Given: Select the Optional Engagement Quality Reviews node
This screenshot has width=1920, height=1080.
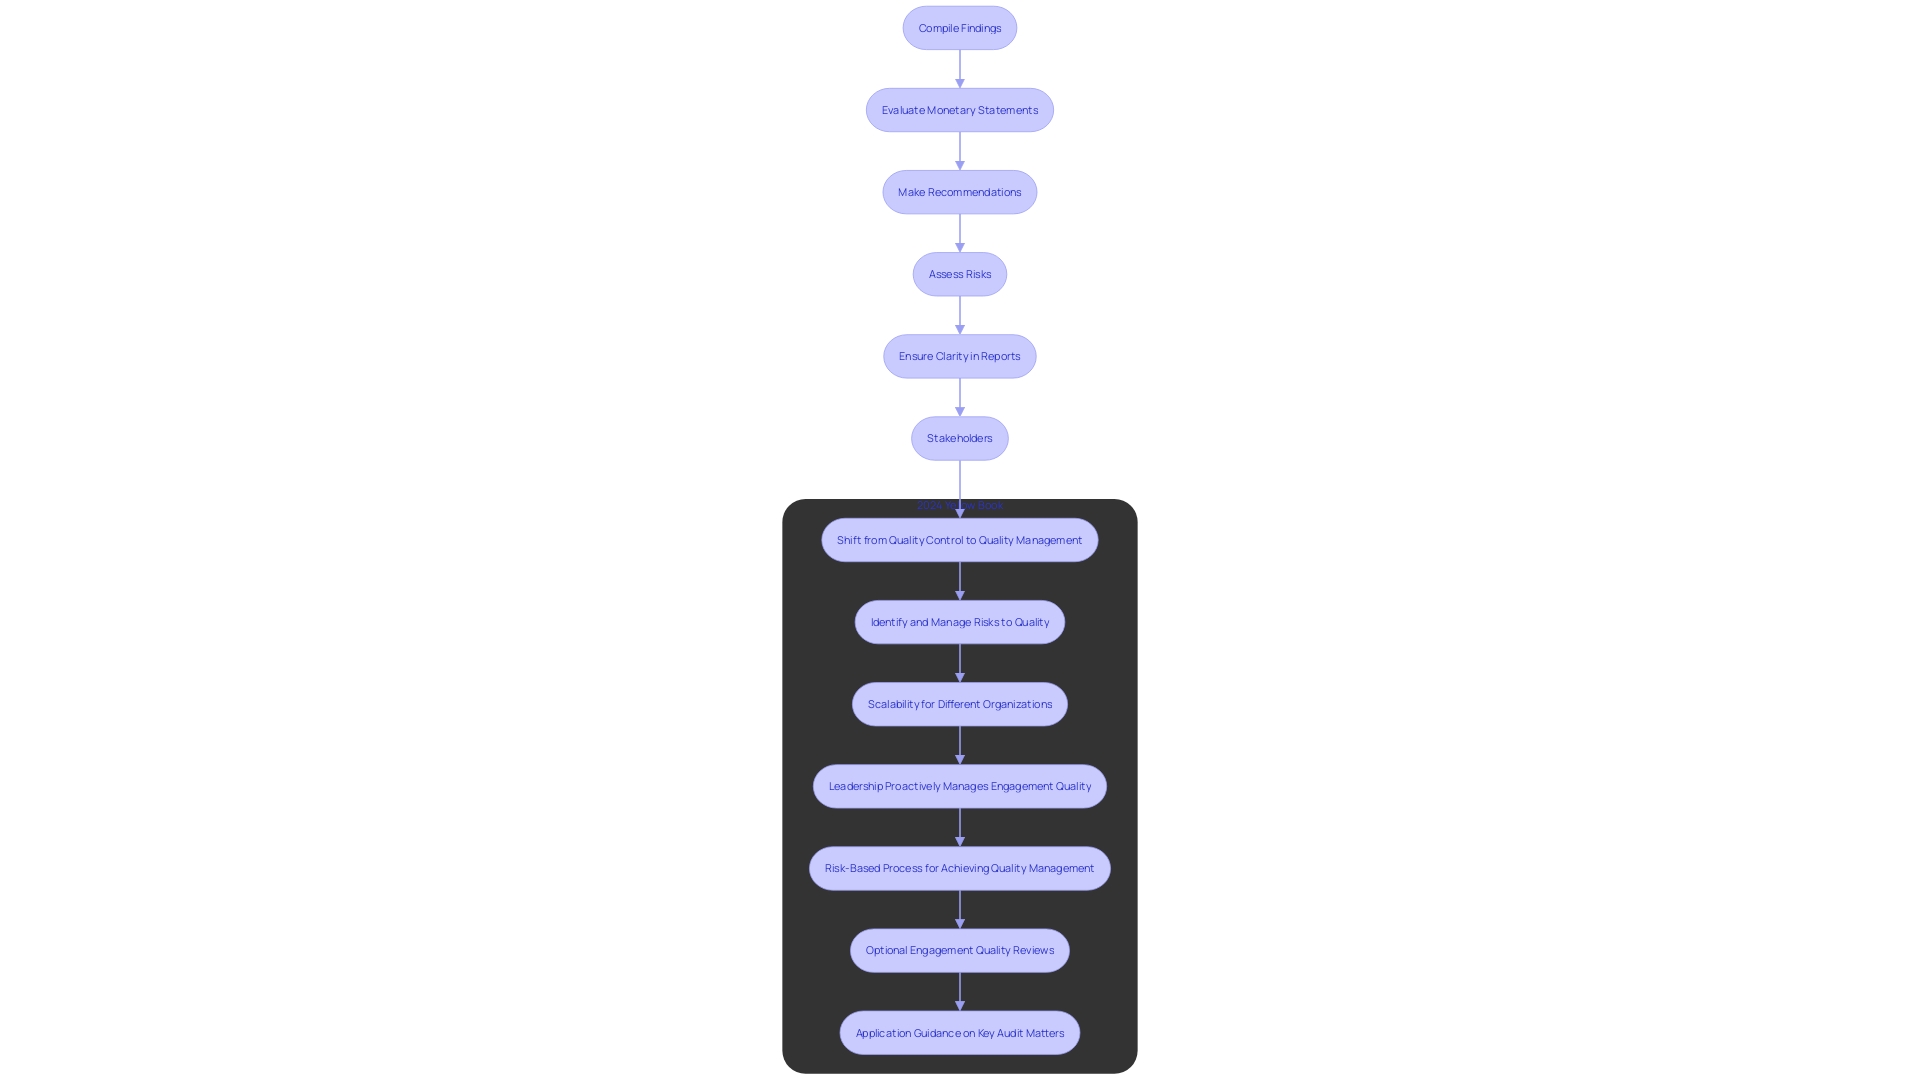Looking at the screenshot, I should coord(960,949).
